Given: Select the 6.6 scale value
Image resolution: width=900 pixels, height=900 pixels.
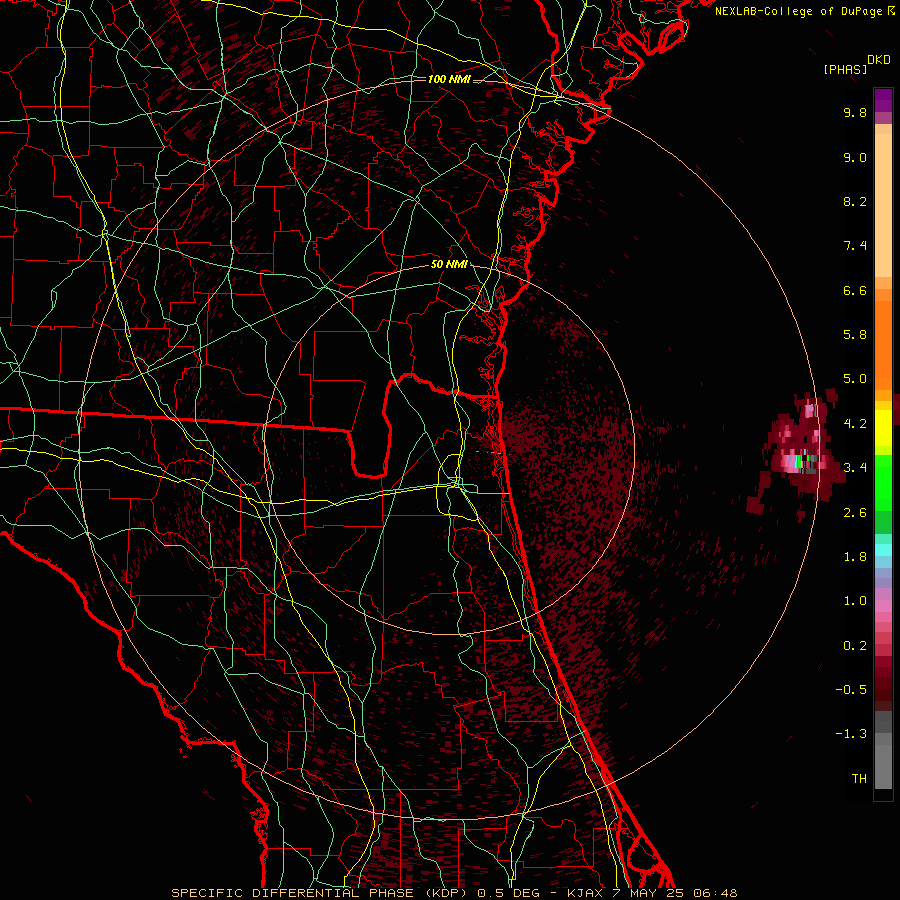Looking at the screenshot, I should tap(855, 290).
